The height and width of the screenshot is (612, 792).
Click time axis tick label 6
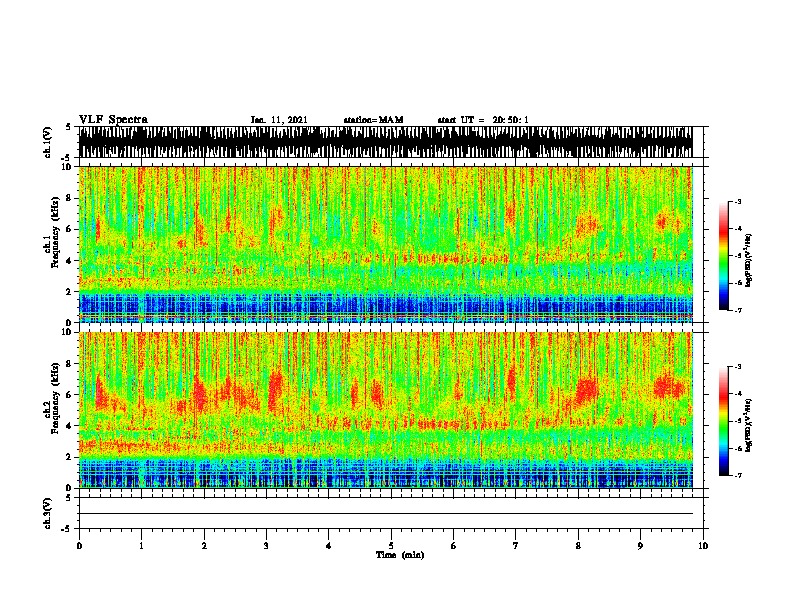(454, 546)
